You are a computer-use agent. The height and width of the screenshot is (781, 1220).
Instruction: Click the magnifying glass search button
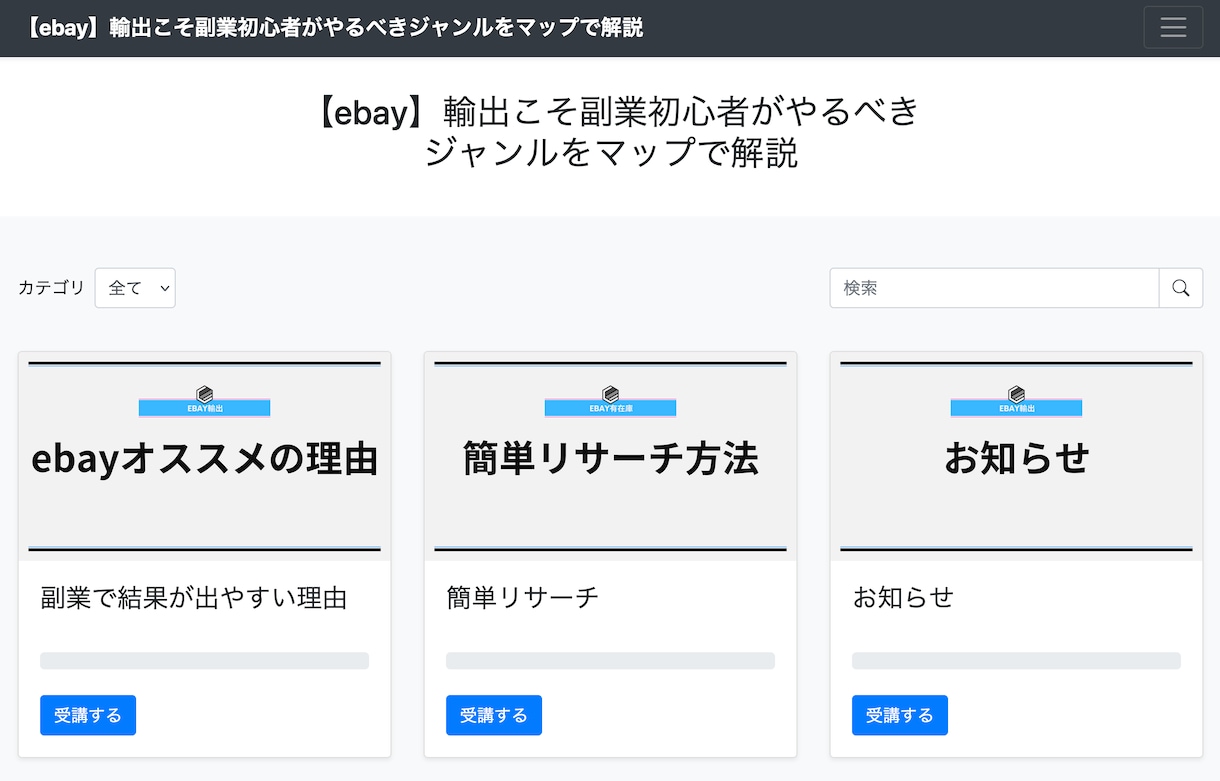coord(1181,288)
